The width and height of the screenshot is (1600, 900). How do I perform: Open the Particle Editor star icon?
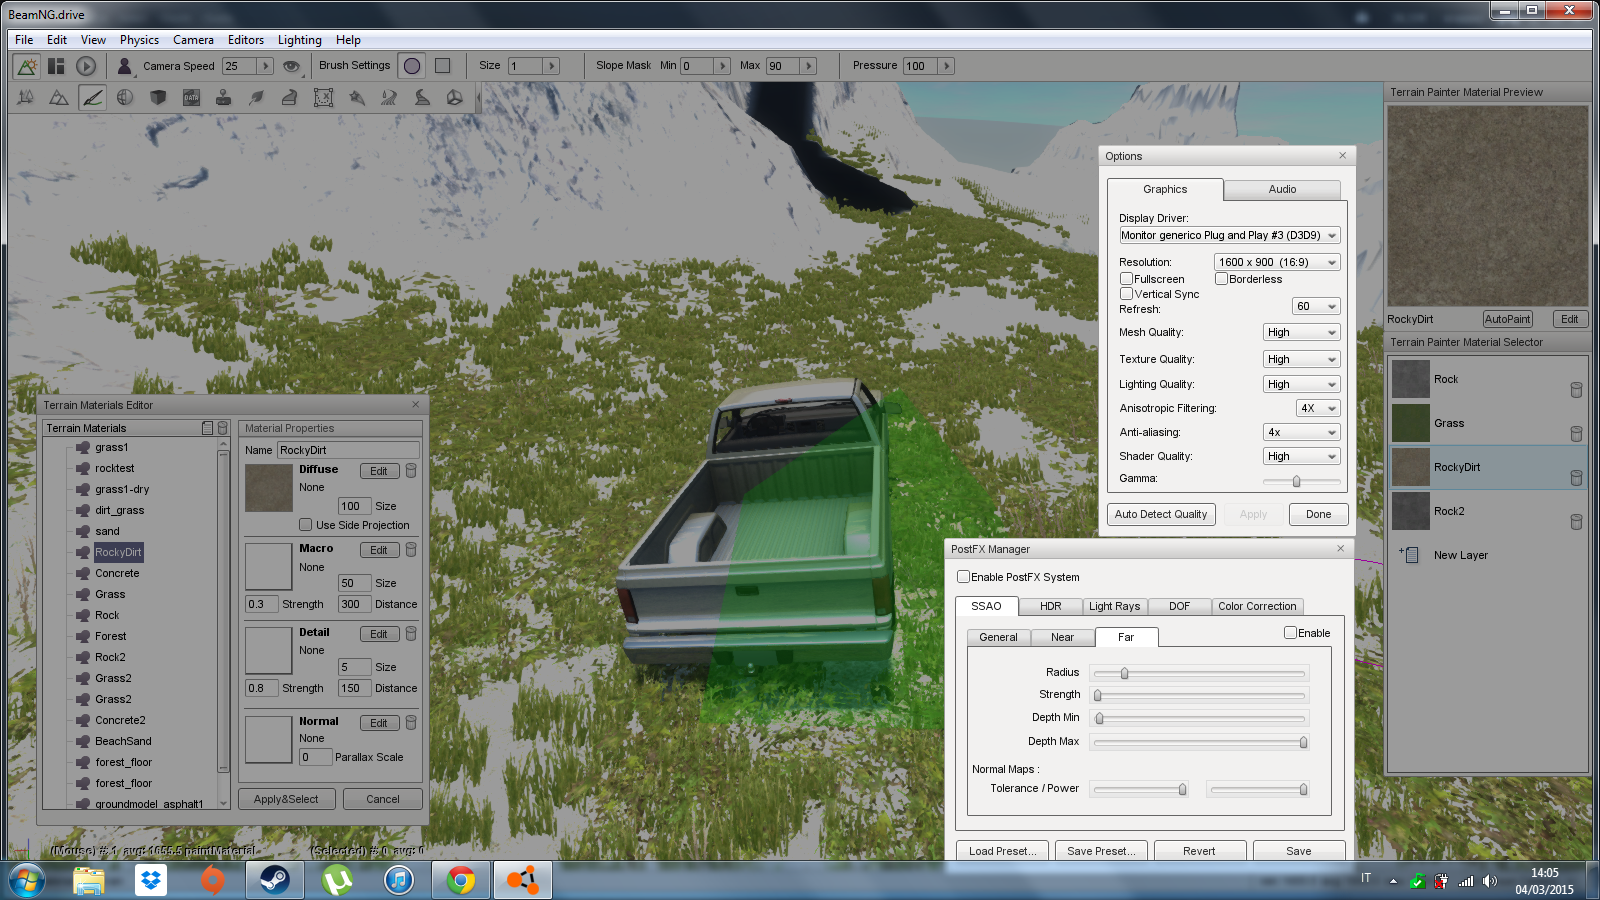click(x=356, y=97)
